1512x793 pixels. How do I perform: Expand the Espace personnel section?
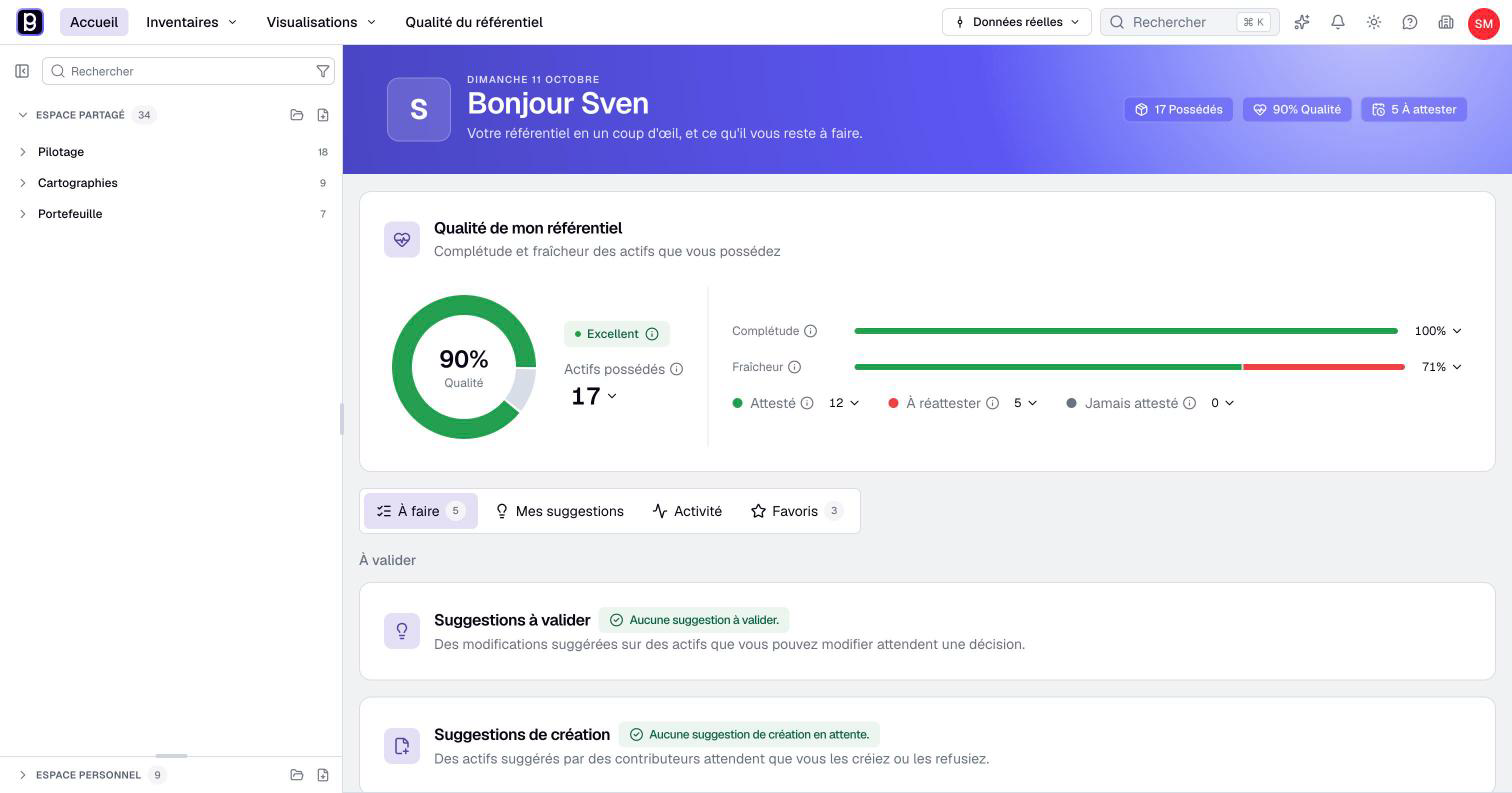tap(23, 775)
